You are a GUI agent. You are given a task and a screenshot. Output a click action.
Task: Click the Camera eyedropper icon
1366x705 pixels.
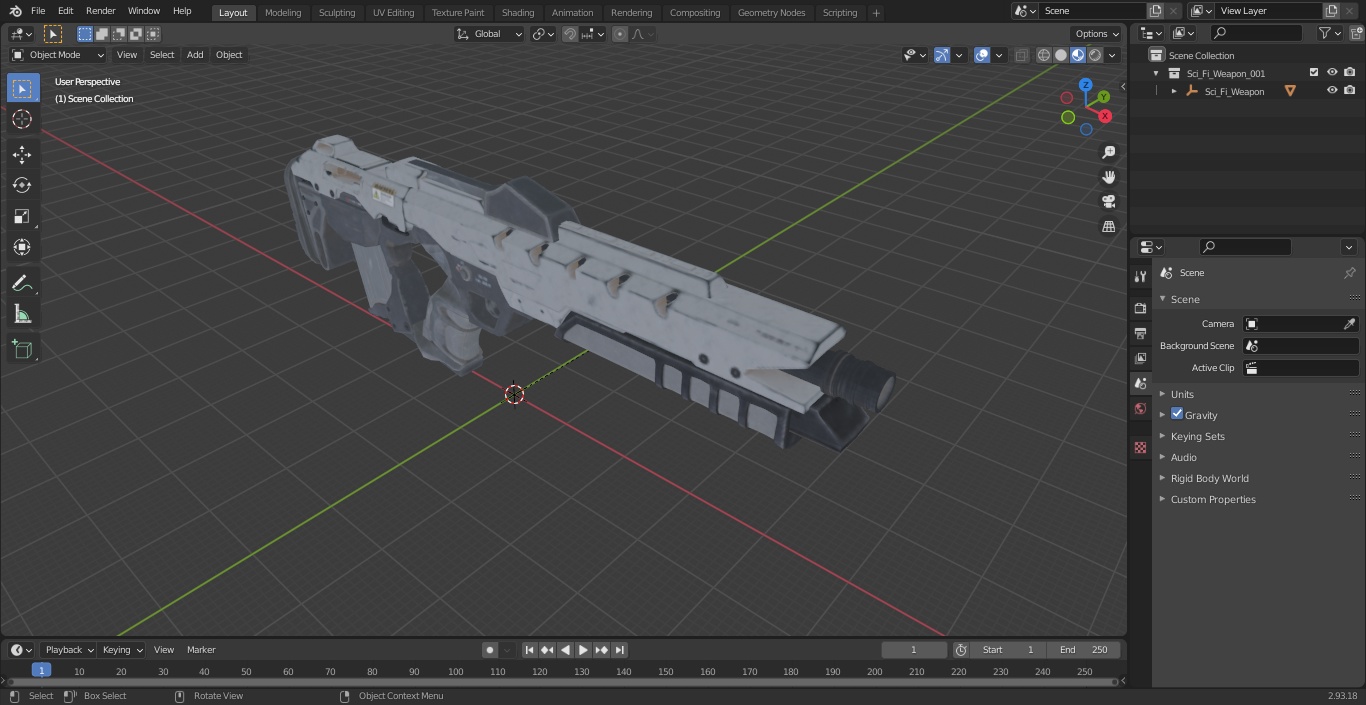tap(1349, 324)
